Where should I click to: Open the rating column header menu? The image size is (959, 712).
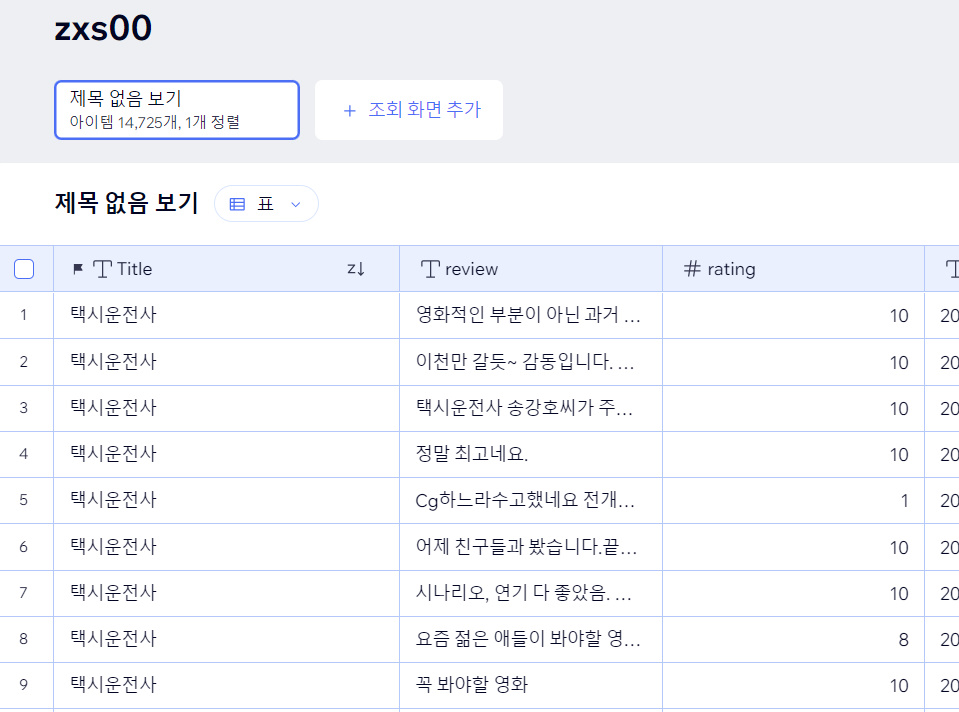point(792,269)
